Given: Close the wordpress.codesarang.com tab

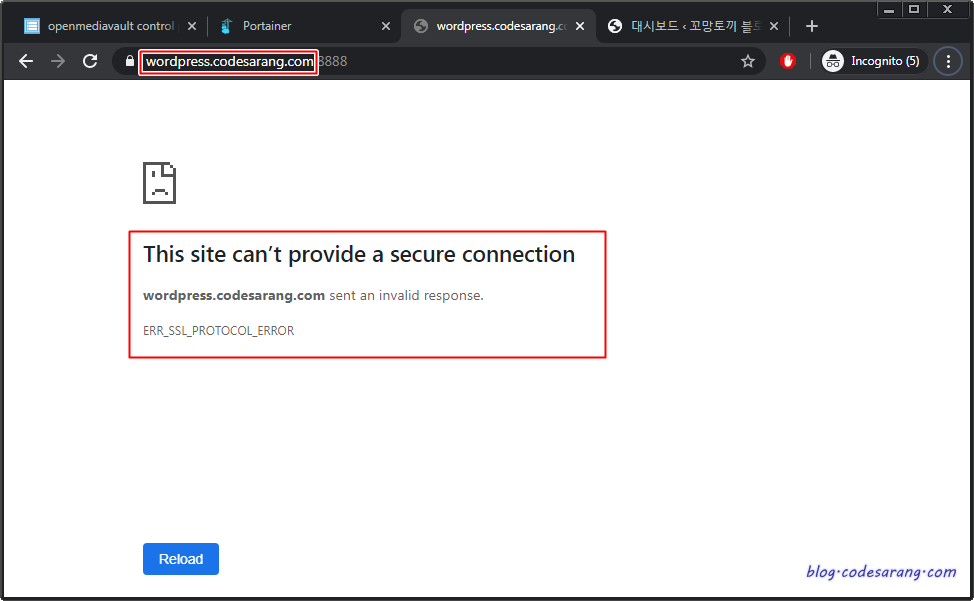Looking at the screenshot, I should pyautogui.click(x=580, y=26).
